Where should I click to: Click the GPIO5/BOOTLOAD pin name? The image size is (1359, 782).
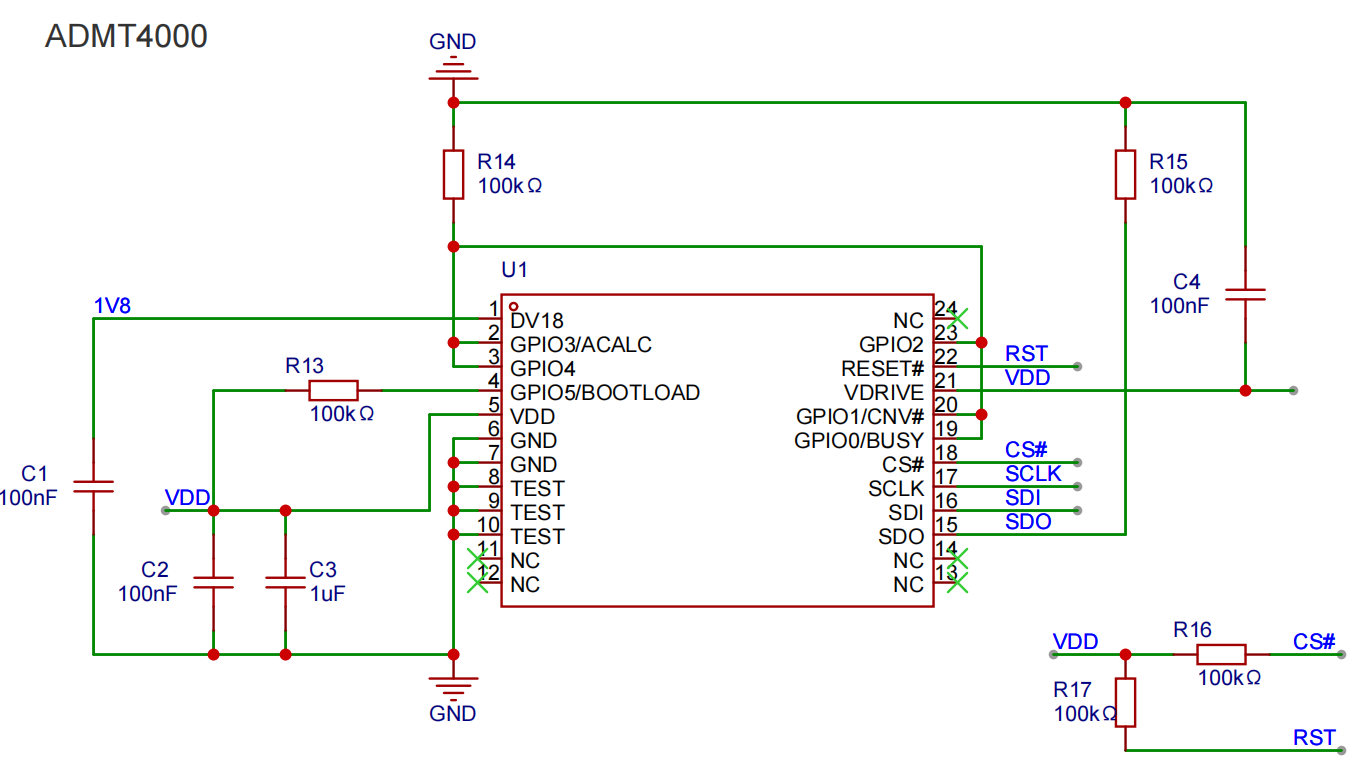point(605,392)
